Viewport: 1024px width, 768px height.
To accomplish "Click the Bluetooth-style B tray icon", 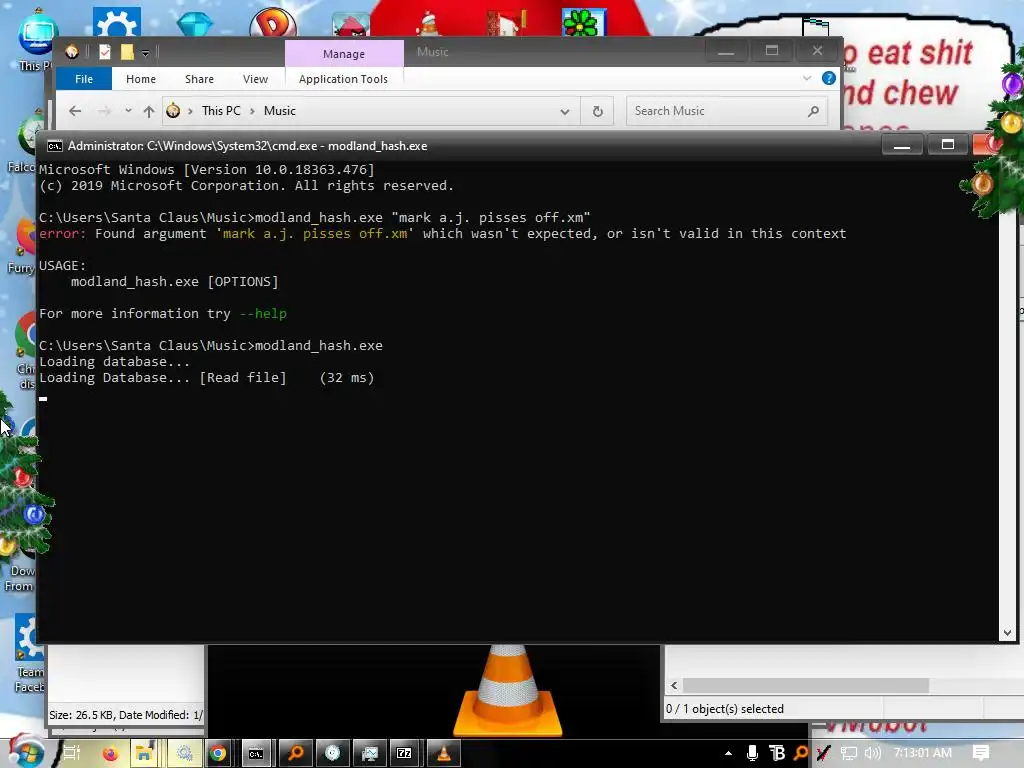I will point(777,753).
